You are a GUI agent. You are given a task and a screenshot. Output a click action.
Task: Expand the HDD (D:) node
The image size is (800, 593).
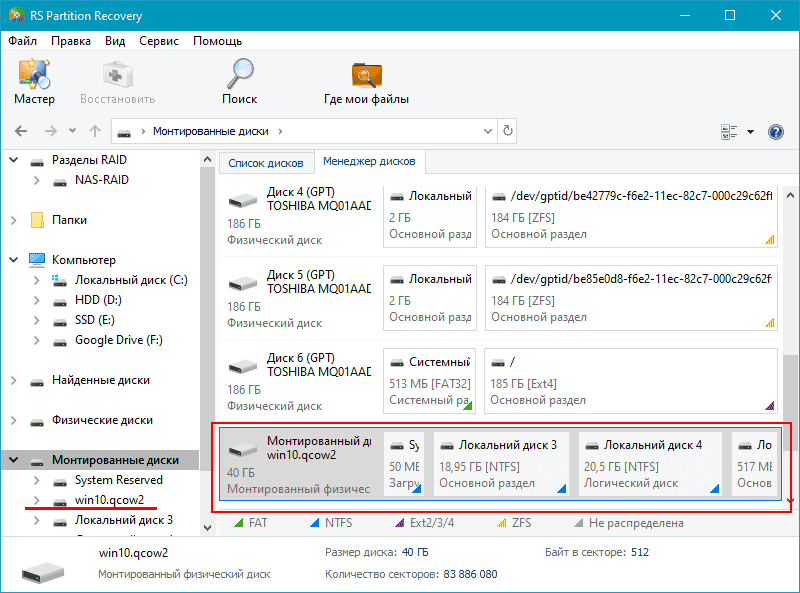pos(37,300)
